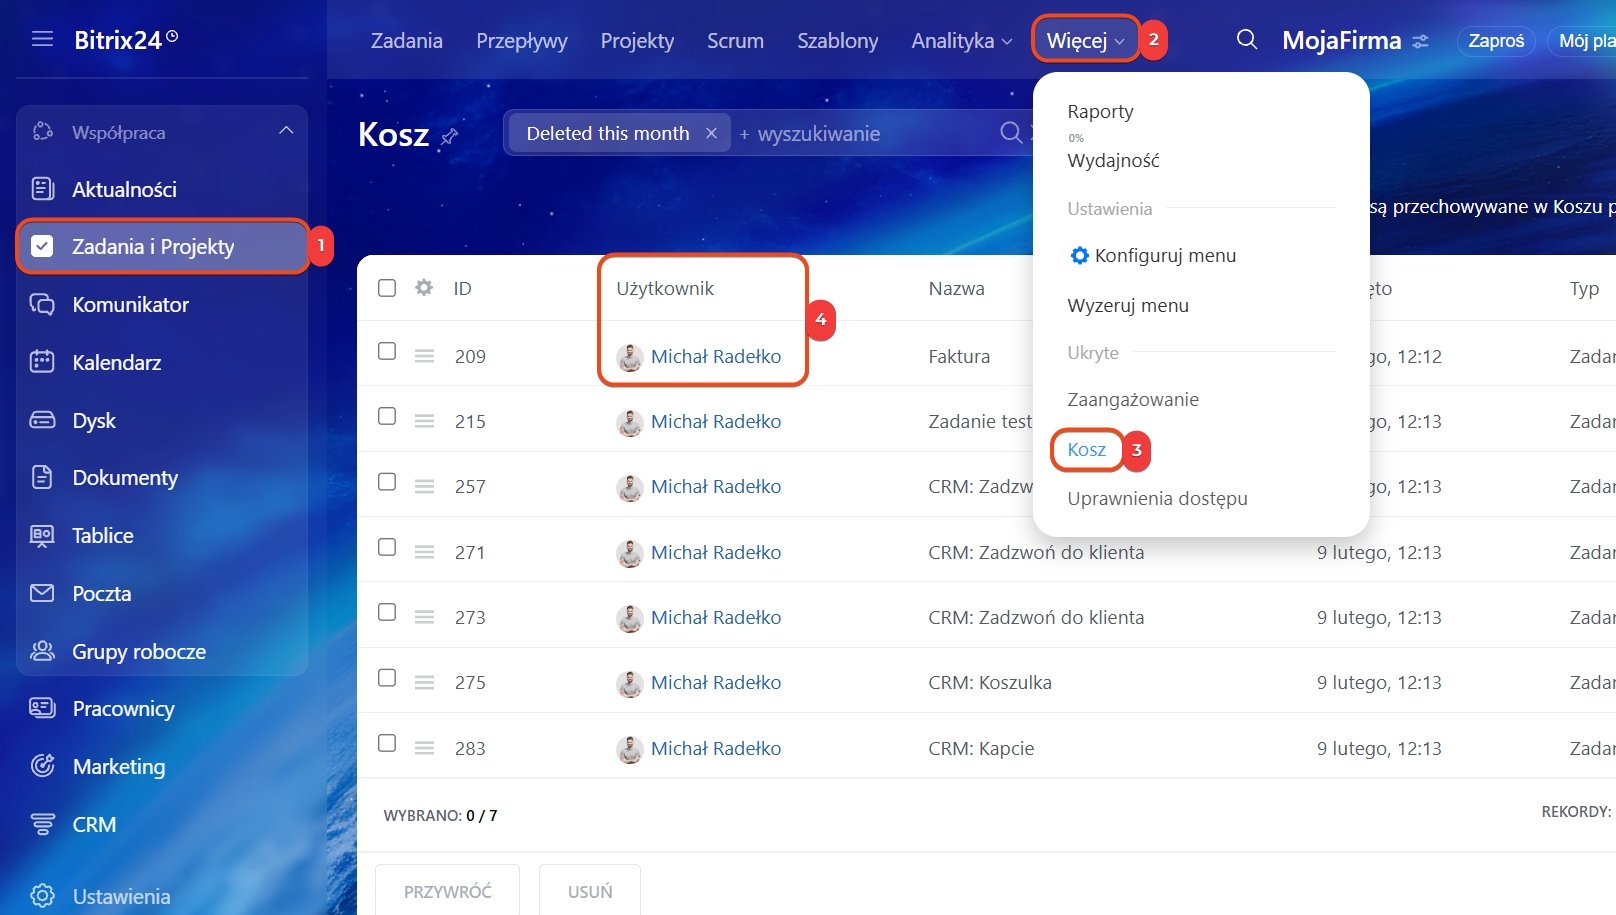The height and width of the screenshot is (915, 1616).
Task: Click MojaFirma settings sliders icon
Action: (x=1421, y=41)
